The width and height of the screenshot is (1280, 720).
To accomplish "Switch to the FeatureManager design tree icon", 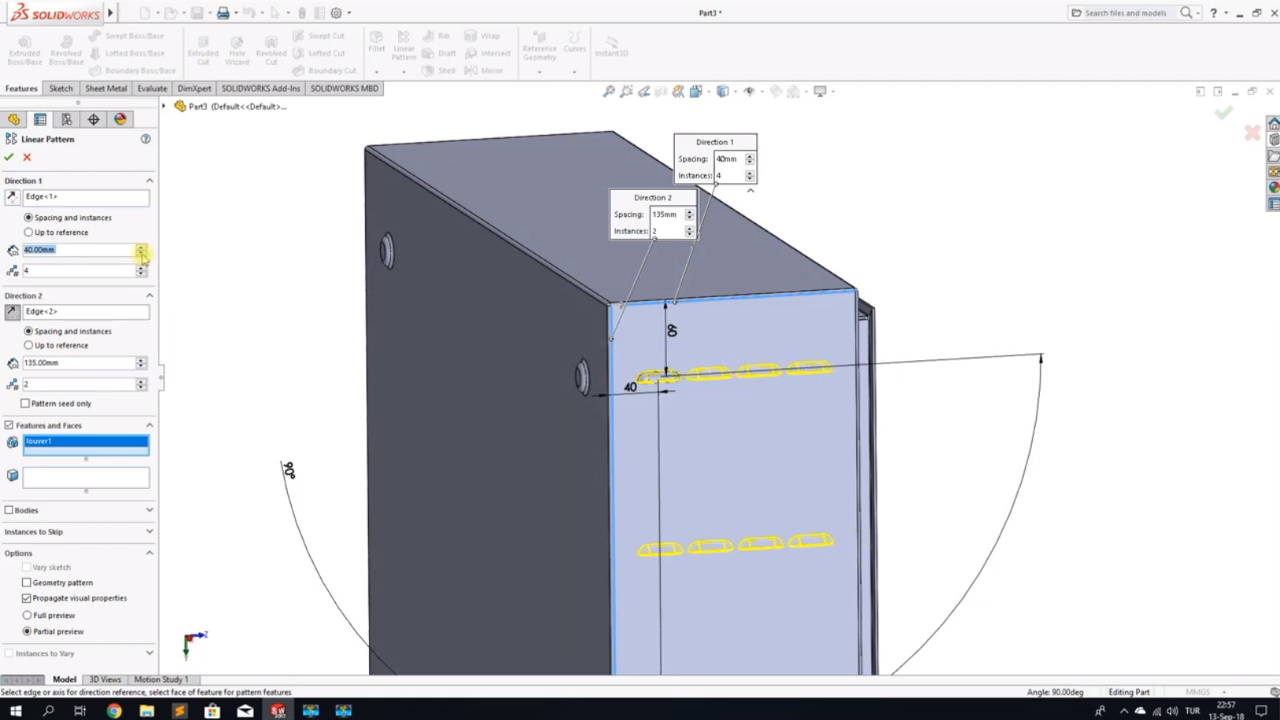I will [14, 119].
